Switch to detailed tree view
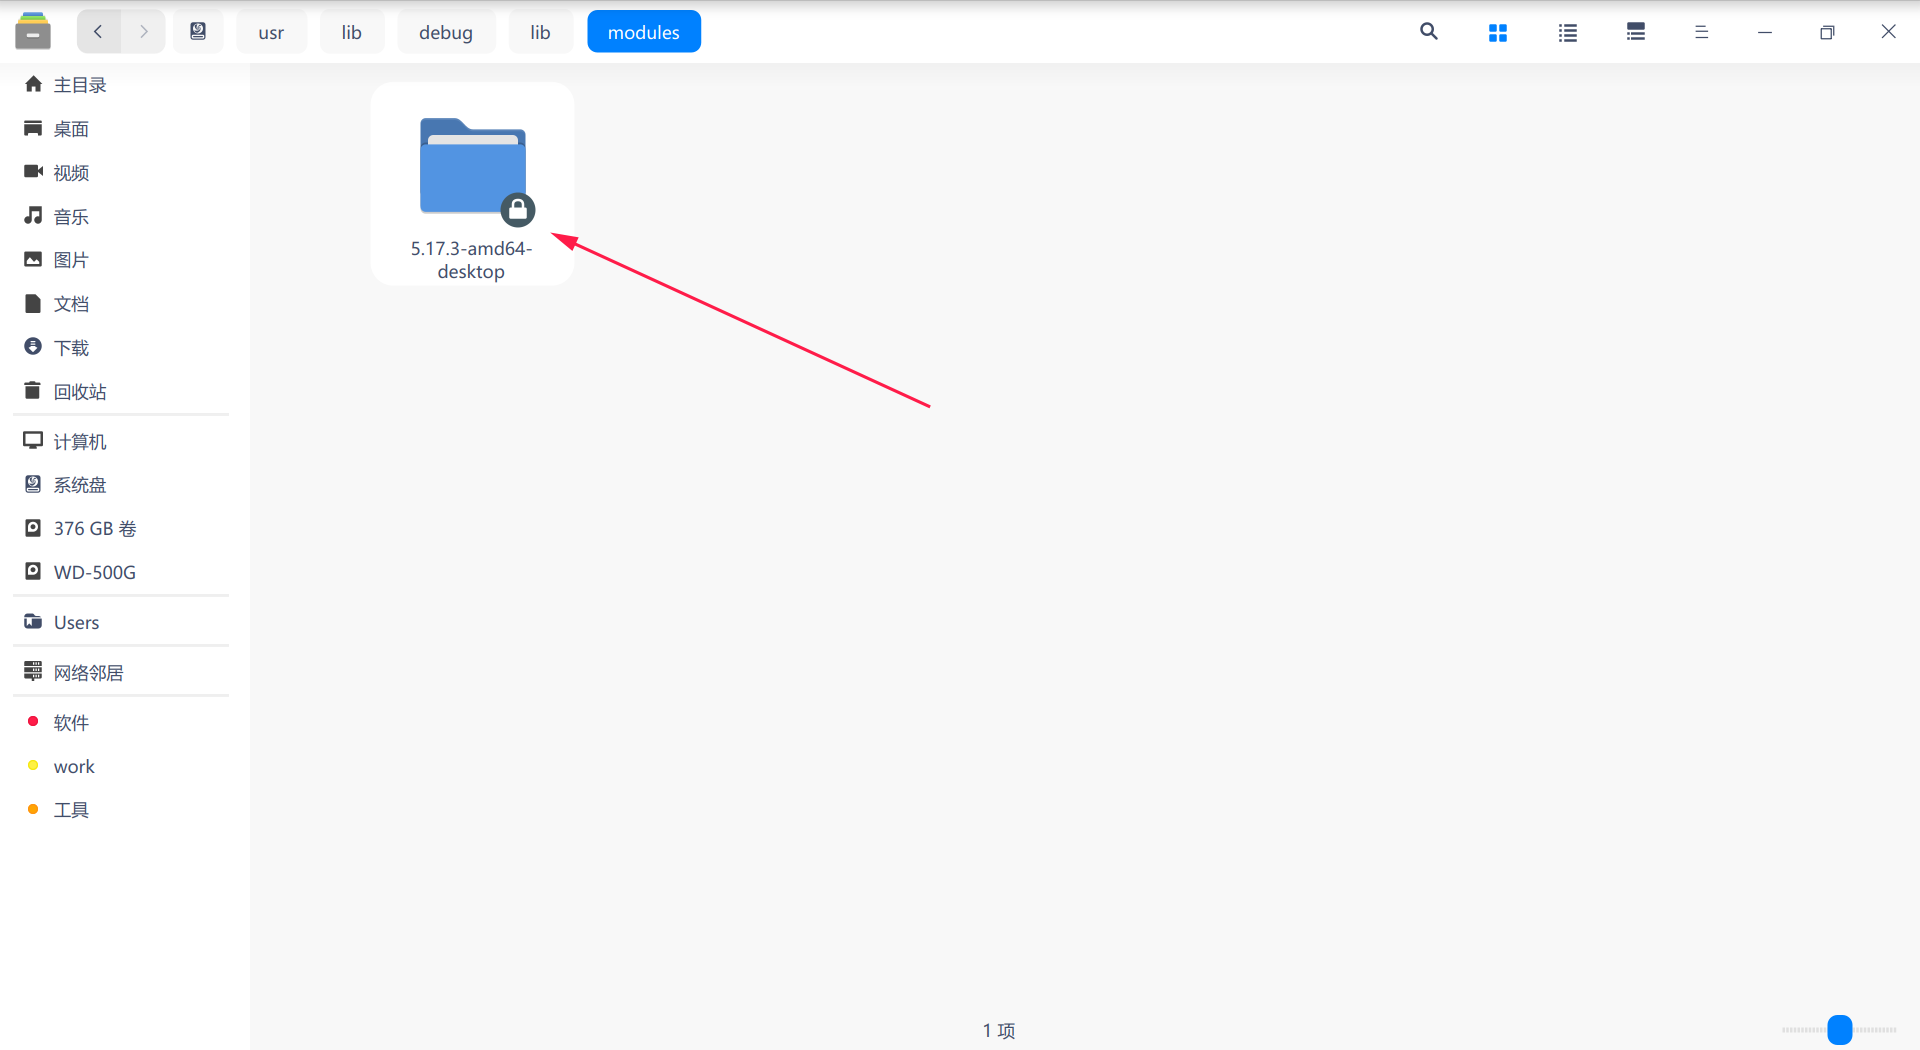 click(x=1636, y=33)
